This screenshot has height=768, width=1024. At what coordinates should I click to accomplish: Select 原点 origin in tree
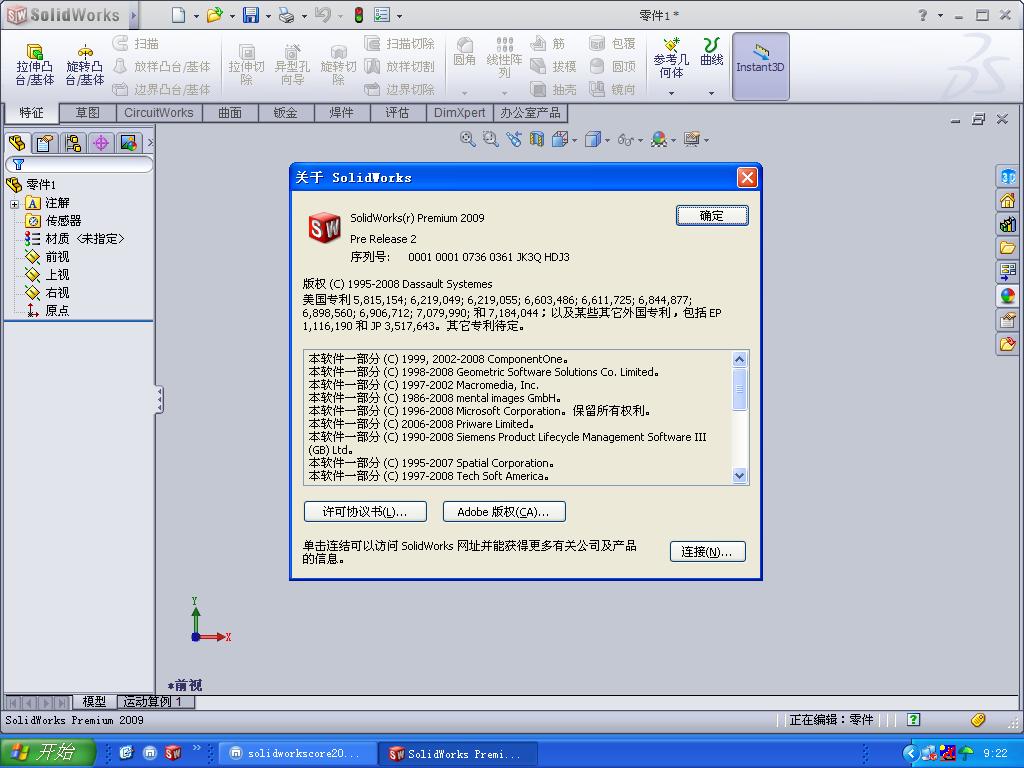coord(57,311)
